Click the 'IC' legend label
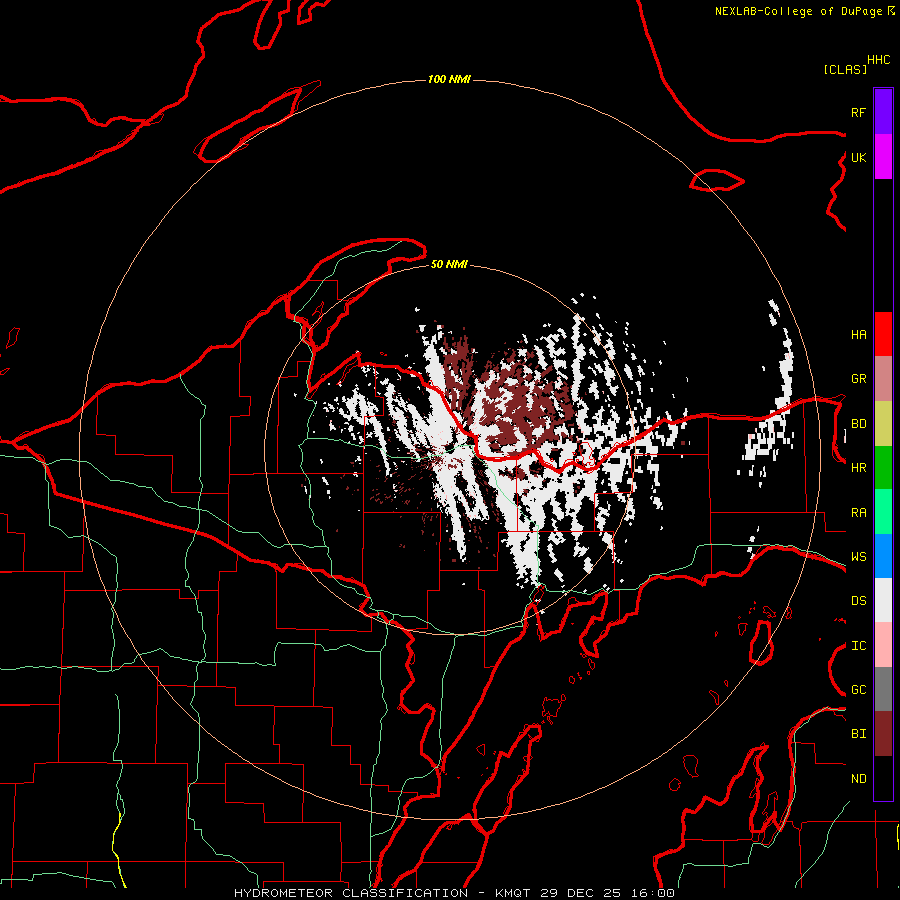This screenshot has height=900, width=900. [x=858, y=646]
